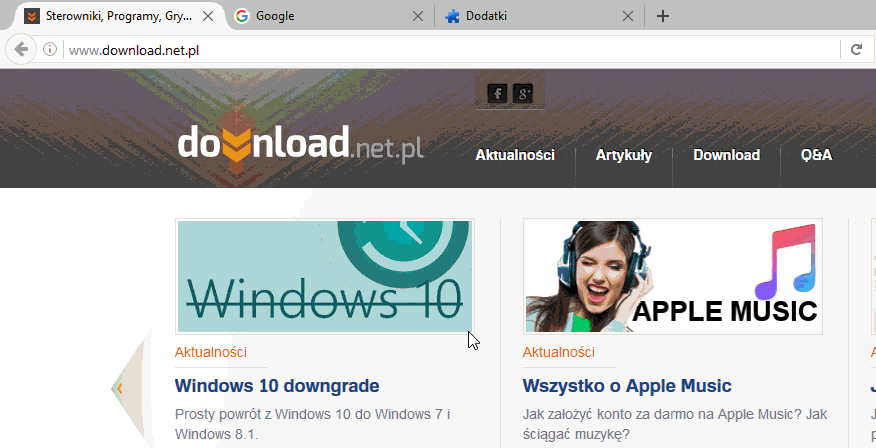Open the Apple Music thumbnail image
This screenshot has width=876, height=448.
click(673, 276)
